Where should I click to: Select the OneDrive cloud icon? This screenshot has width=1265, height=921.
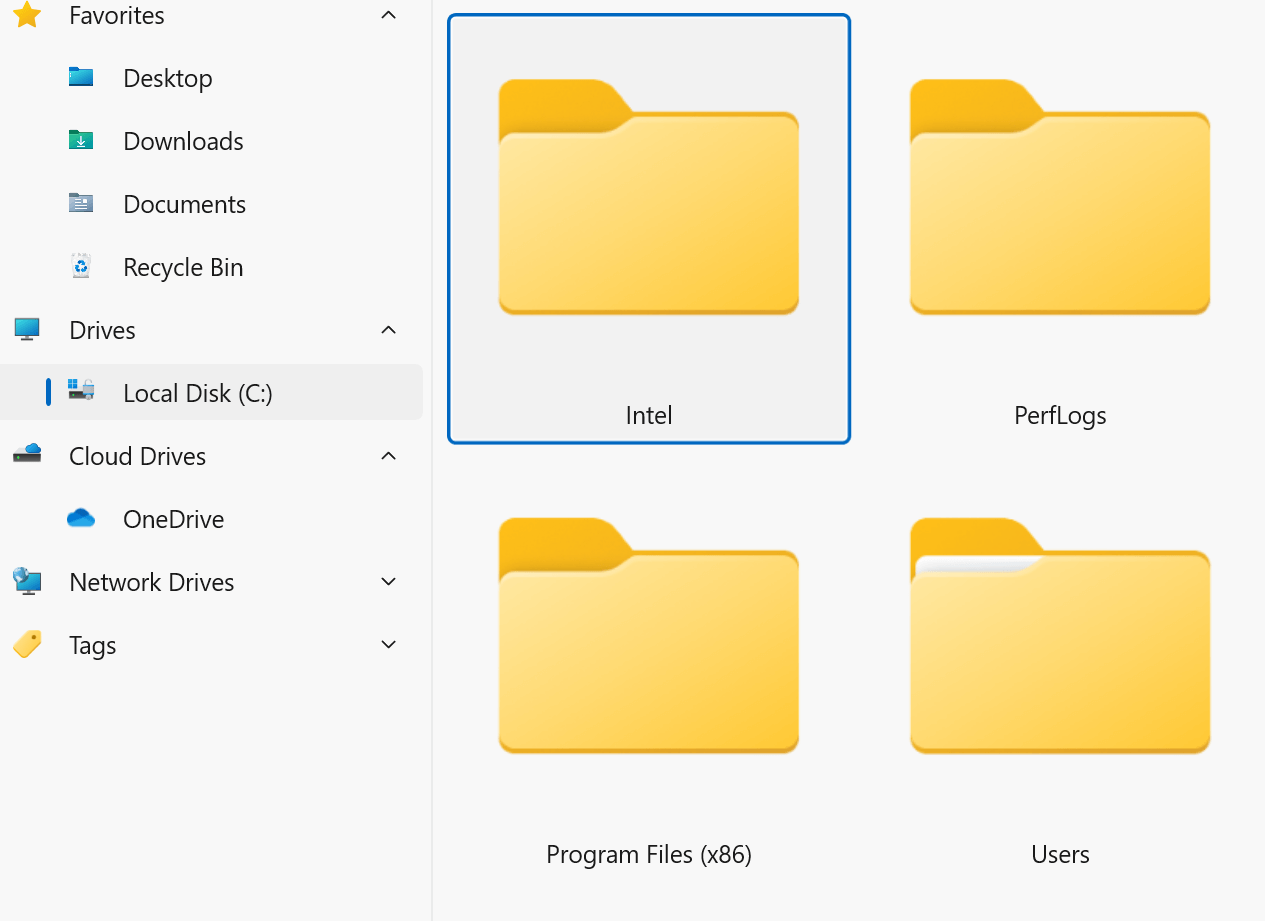tap(80, 518)
